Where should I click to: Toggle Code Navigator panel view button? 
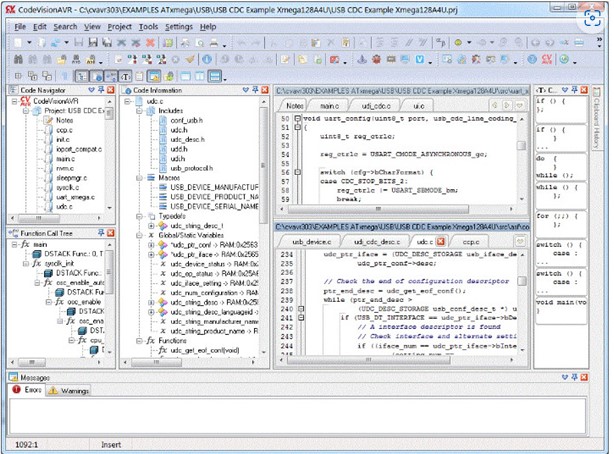pyautogui.click(x=82, y=76)
